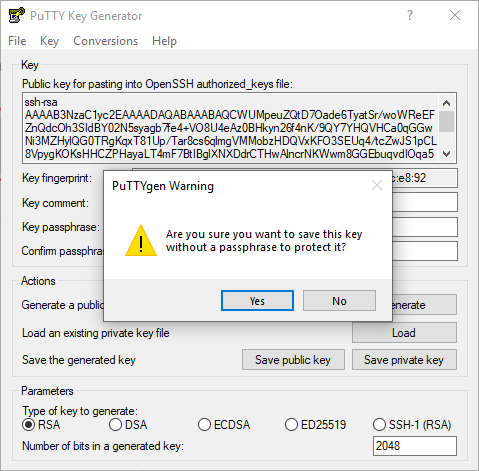Click the number of bits field

[x=415, y=446]
